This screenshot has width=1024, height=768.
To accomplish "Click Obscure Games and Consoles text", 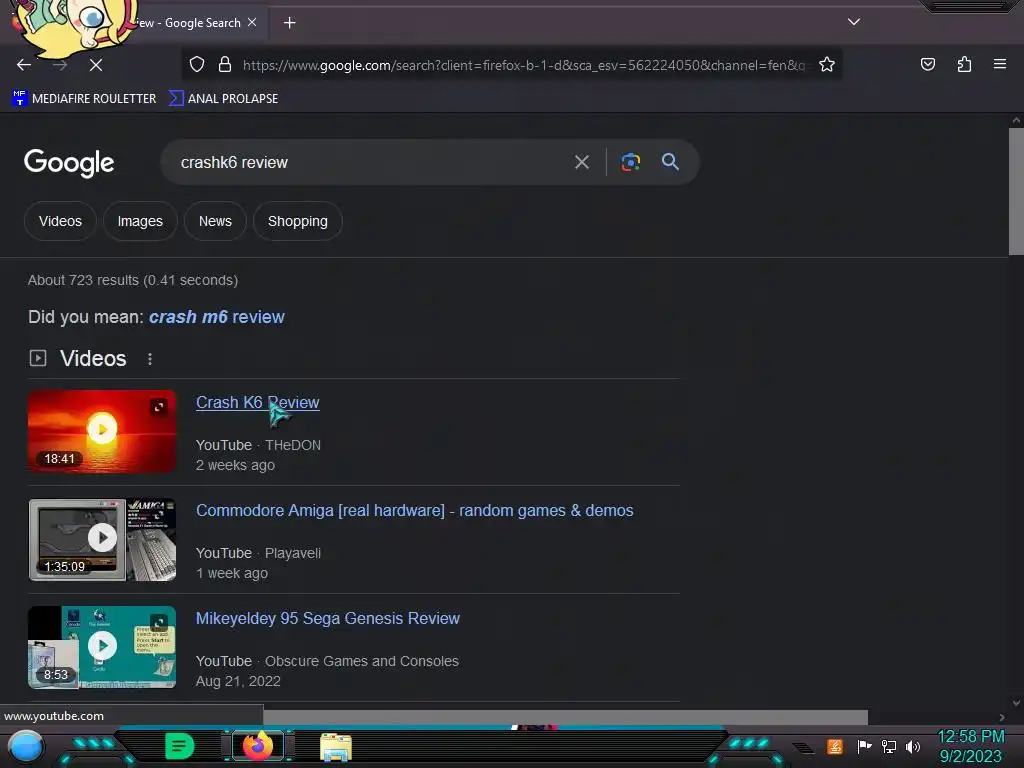I will [362, 661].
